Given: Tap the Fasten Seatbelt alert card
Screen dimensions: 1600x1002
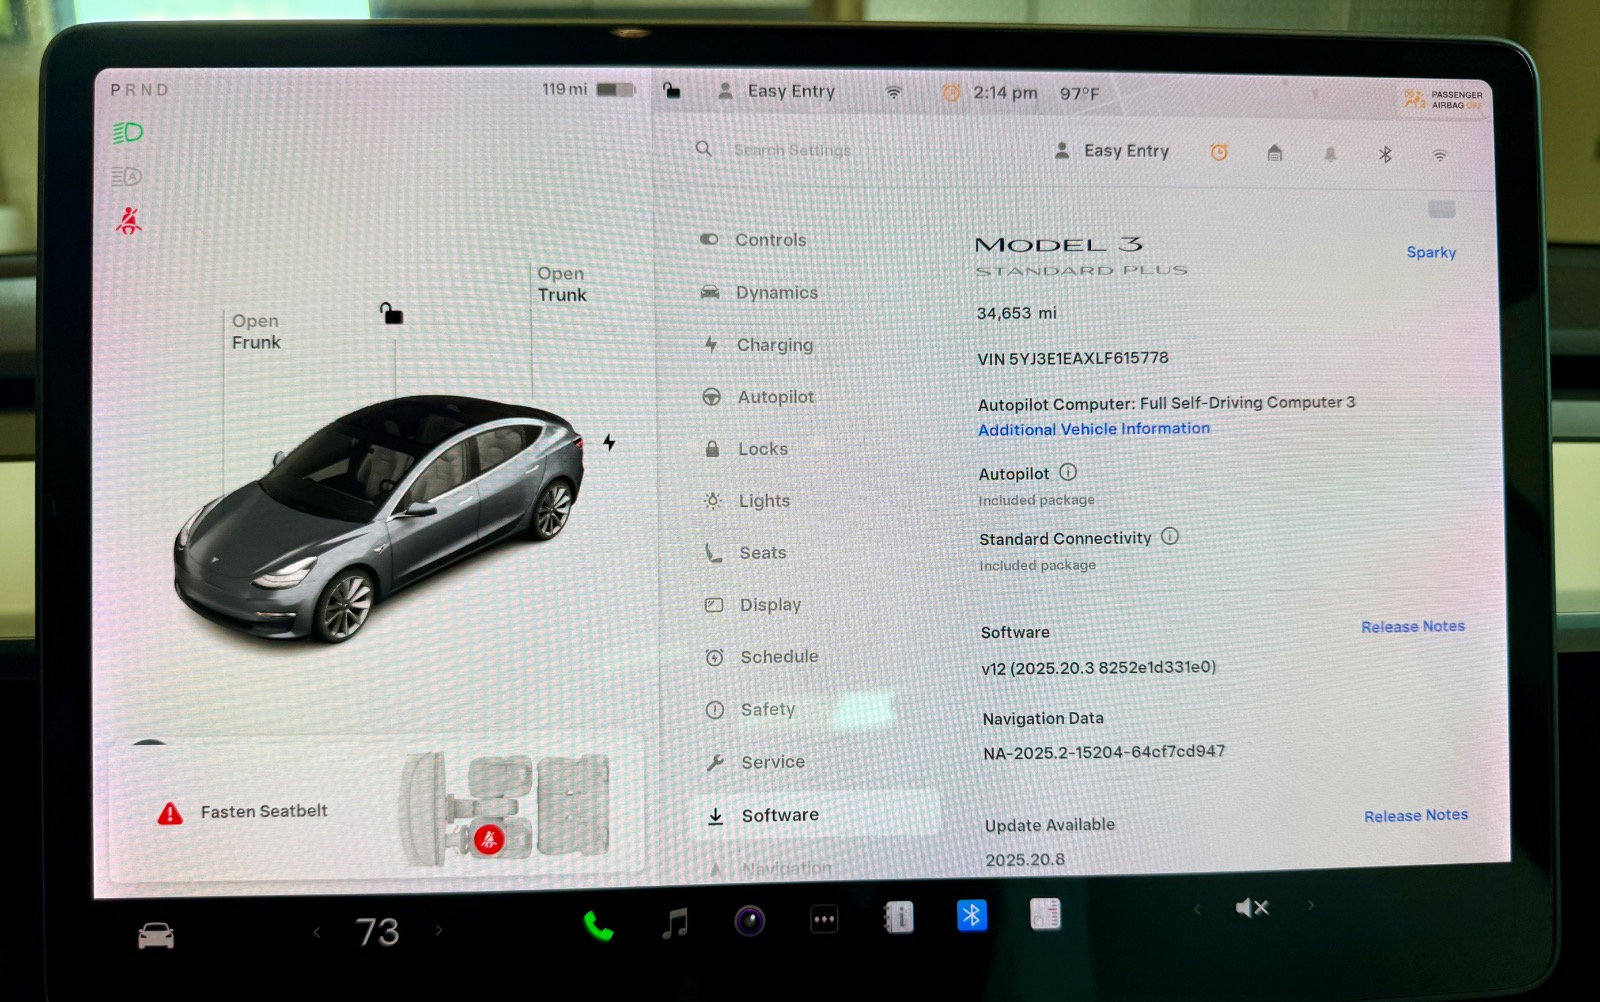Looking at the screenshot, I should coord(377,812).
